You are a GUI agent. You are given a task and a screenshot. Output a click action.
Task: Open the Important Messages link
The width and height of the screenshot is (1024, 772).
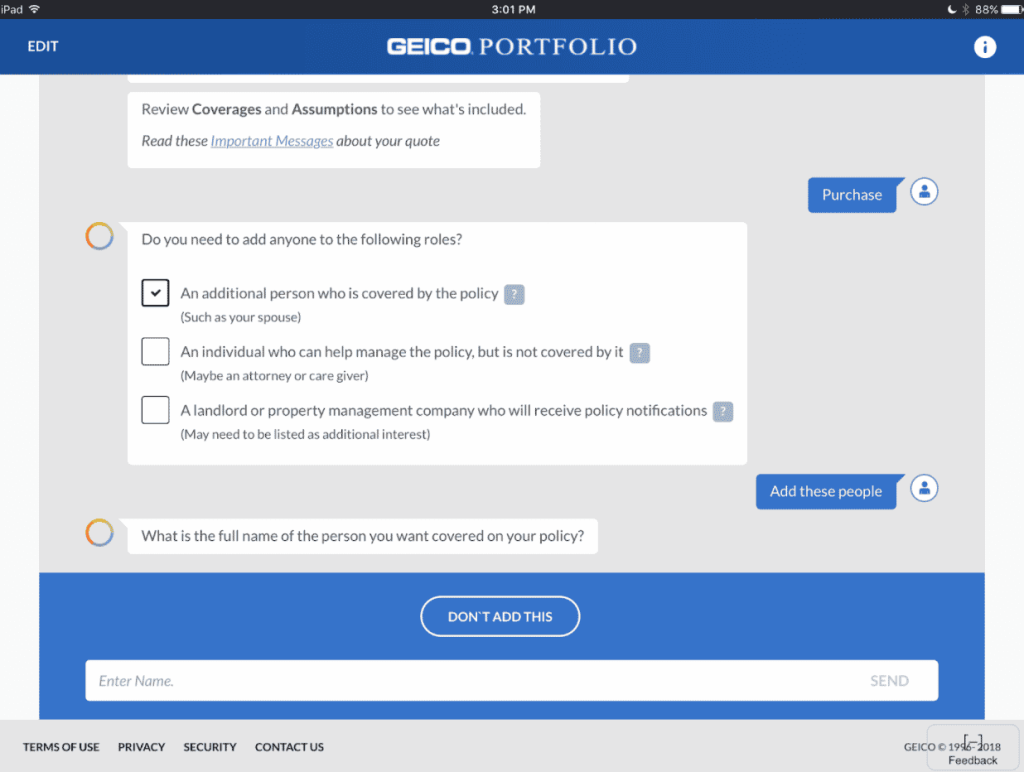point(271,141)
